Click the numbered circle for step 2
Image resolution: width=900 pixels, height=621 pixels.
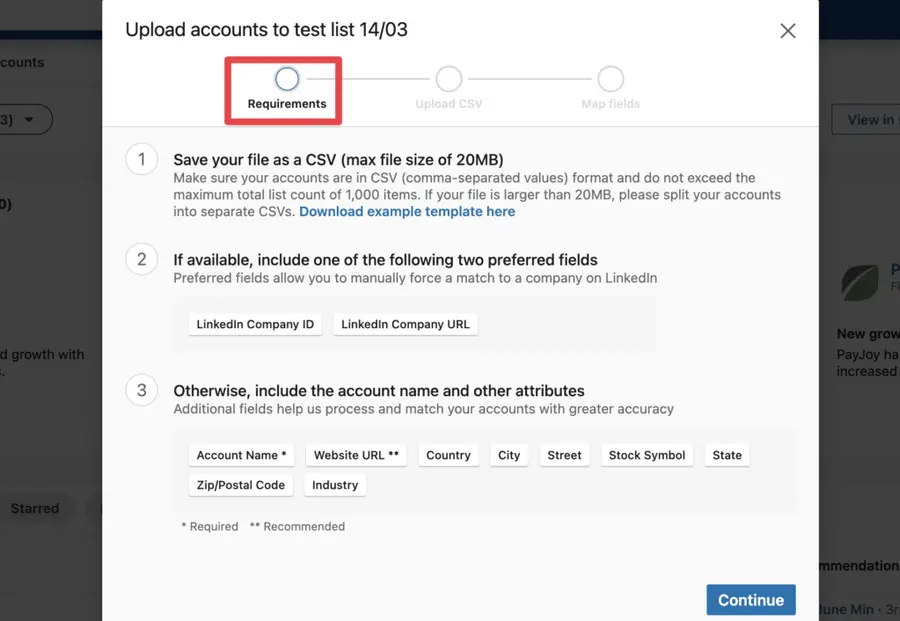[x=141, y=259]
